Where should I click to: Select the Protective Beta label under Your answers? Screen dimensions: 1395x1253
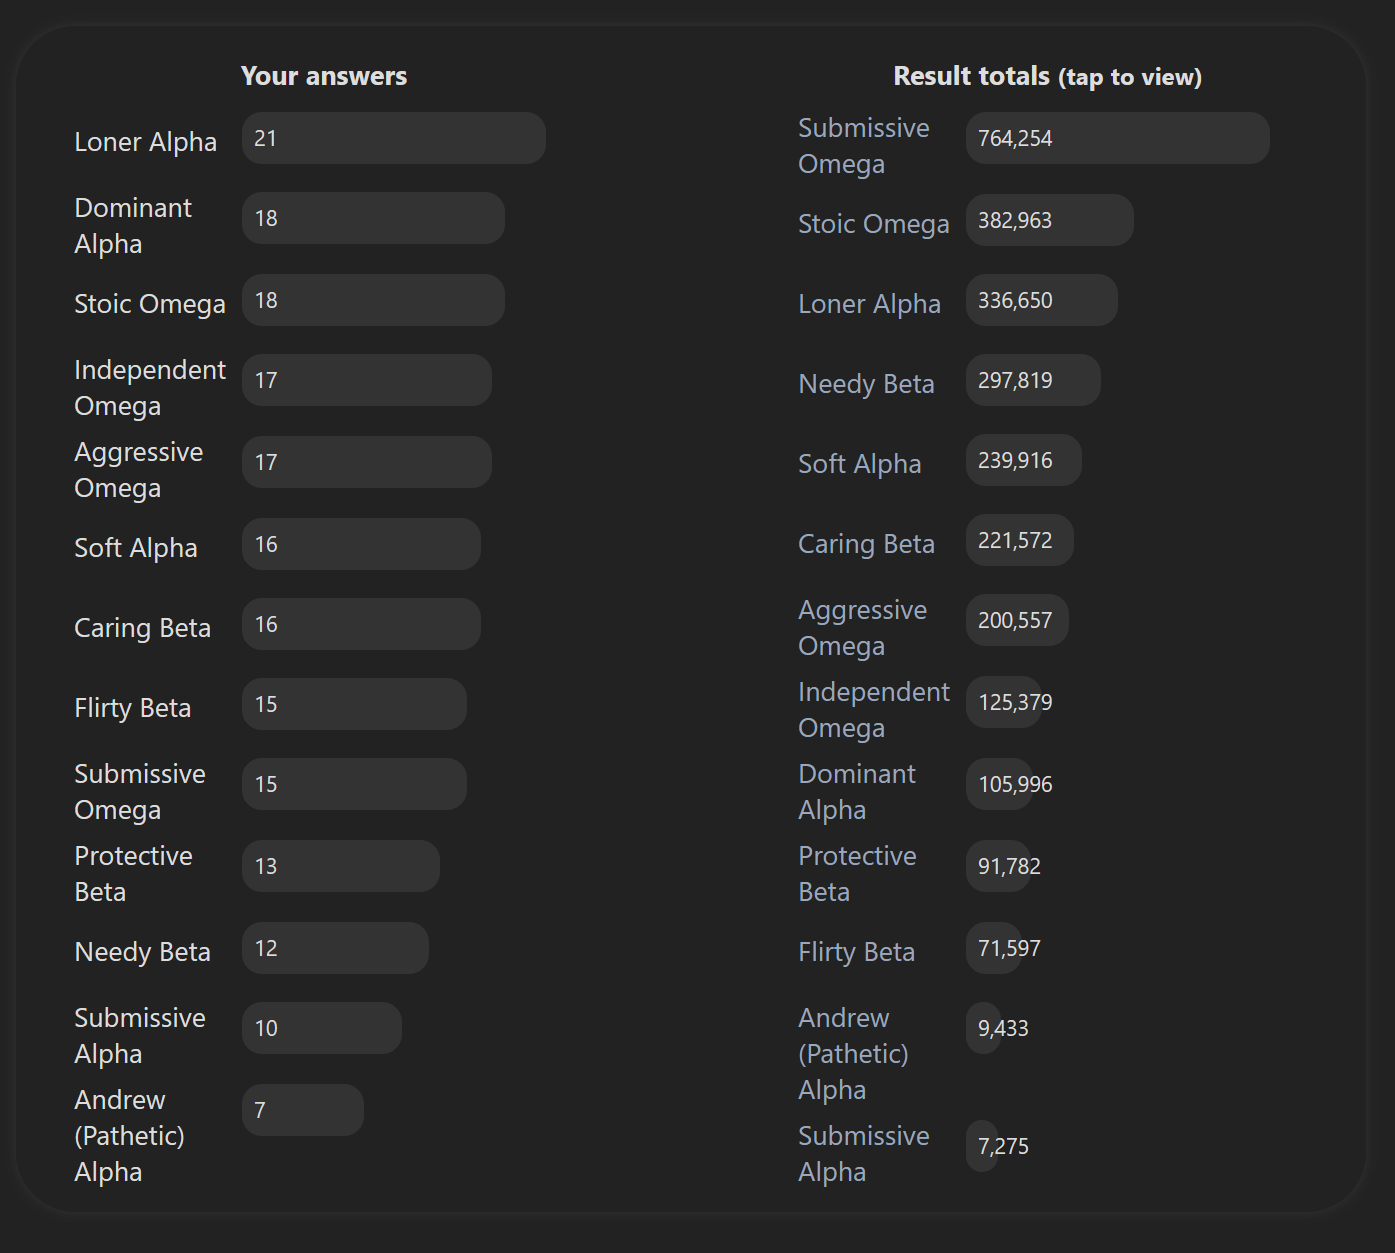[134, 874]
